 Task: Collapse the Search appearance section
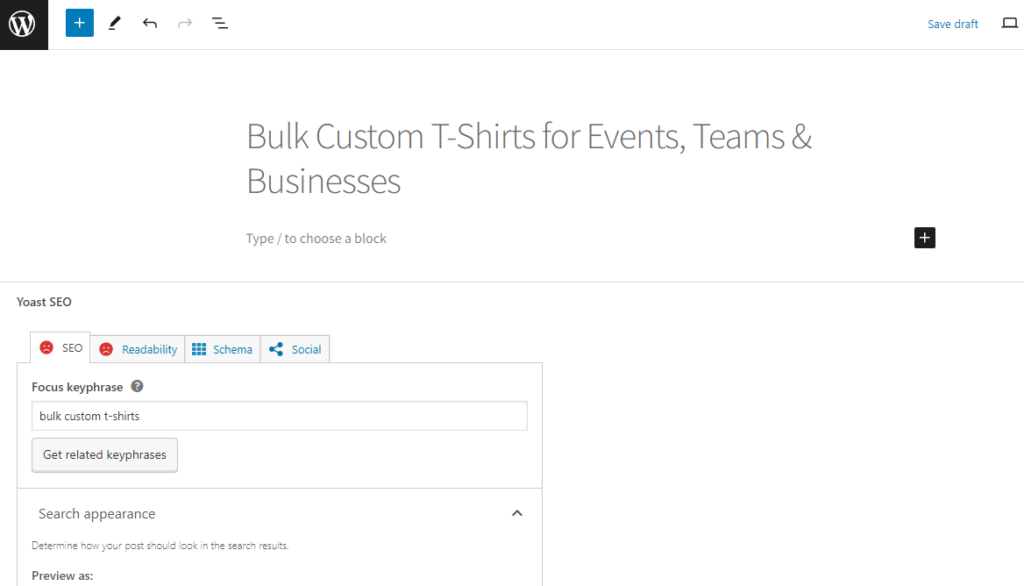click(517, 512)
